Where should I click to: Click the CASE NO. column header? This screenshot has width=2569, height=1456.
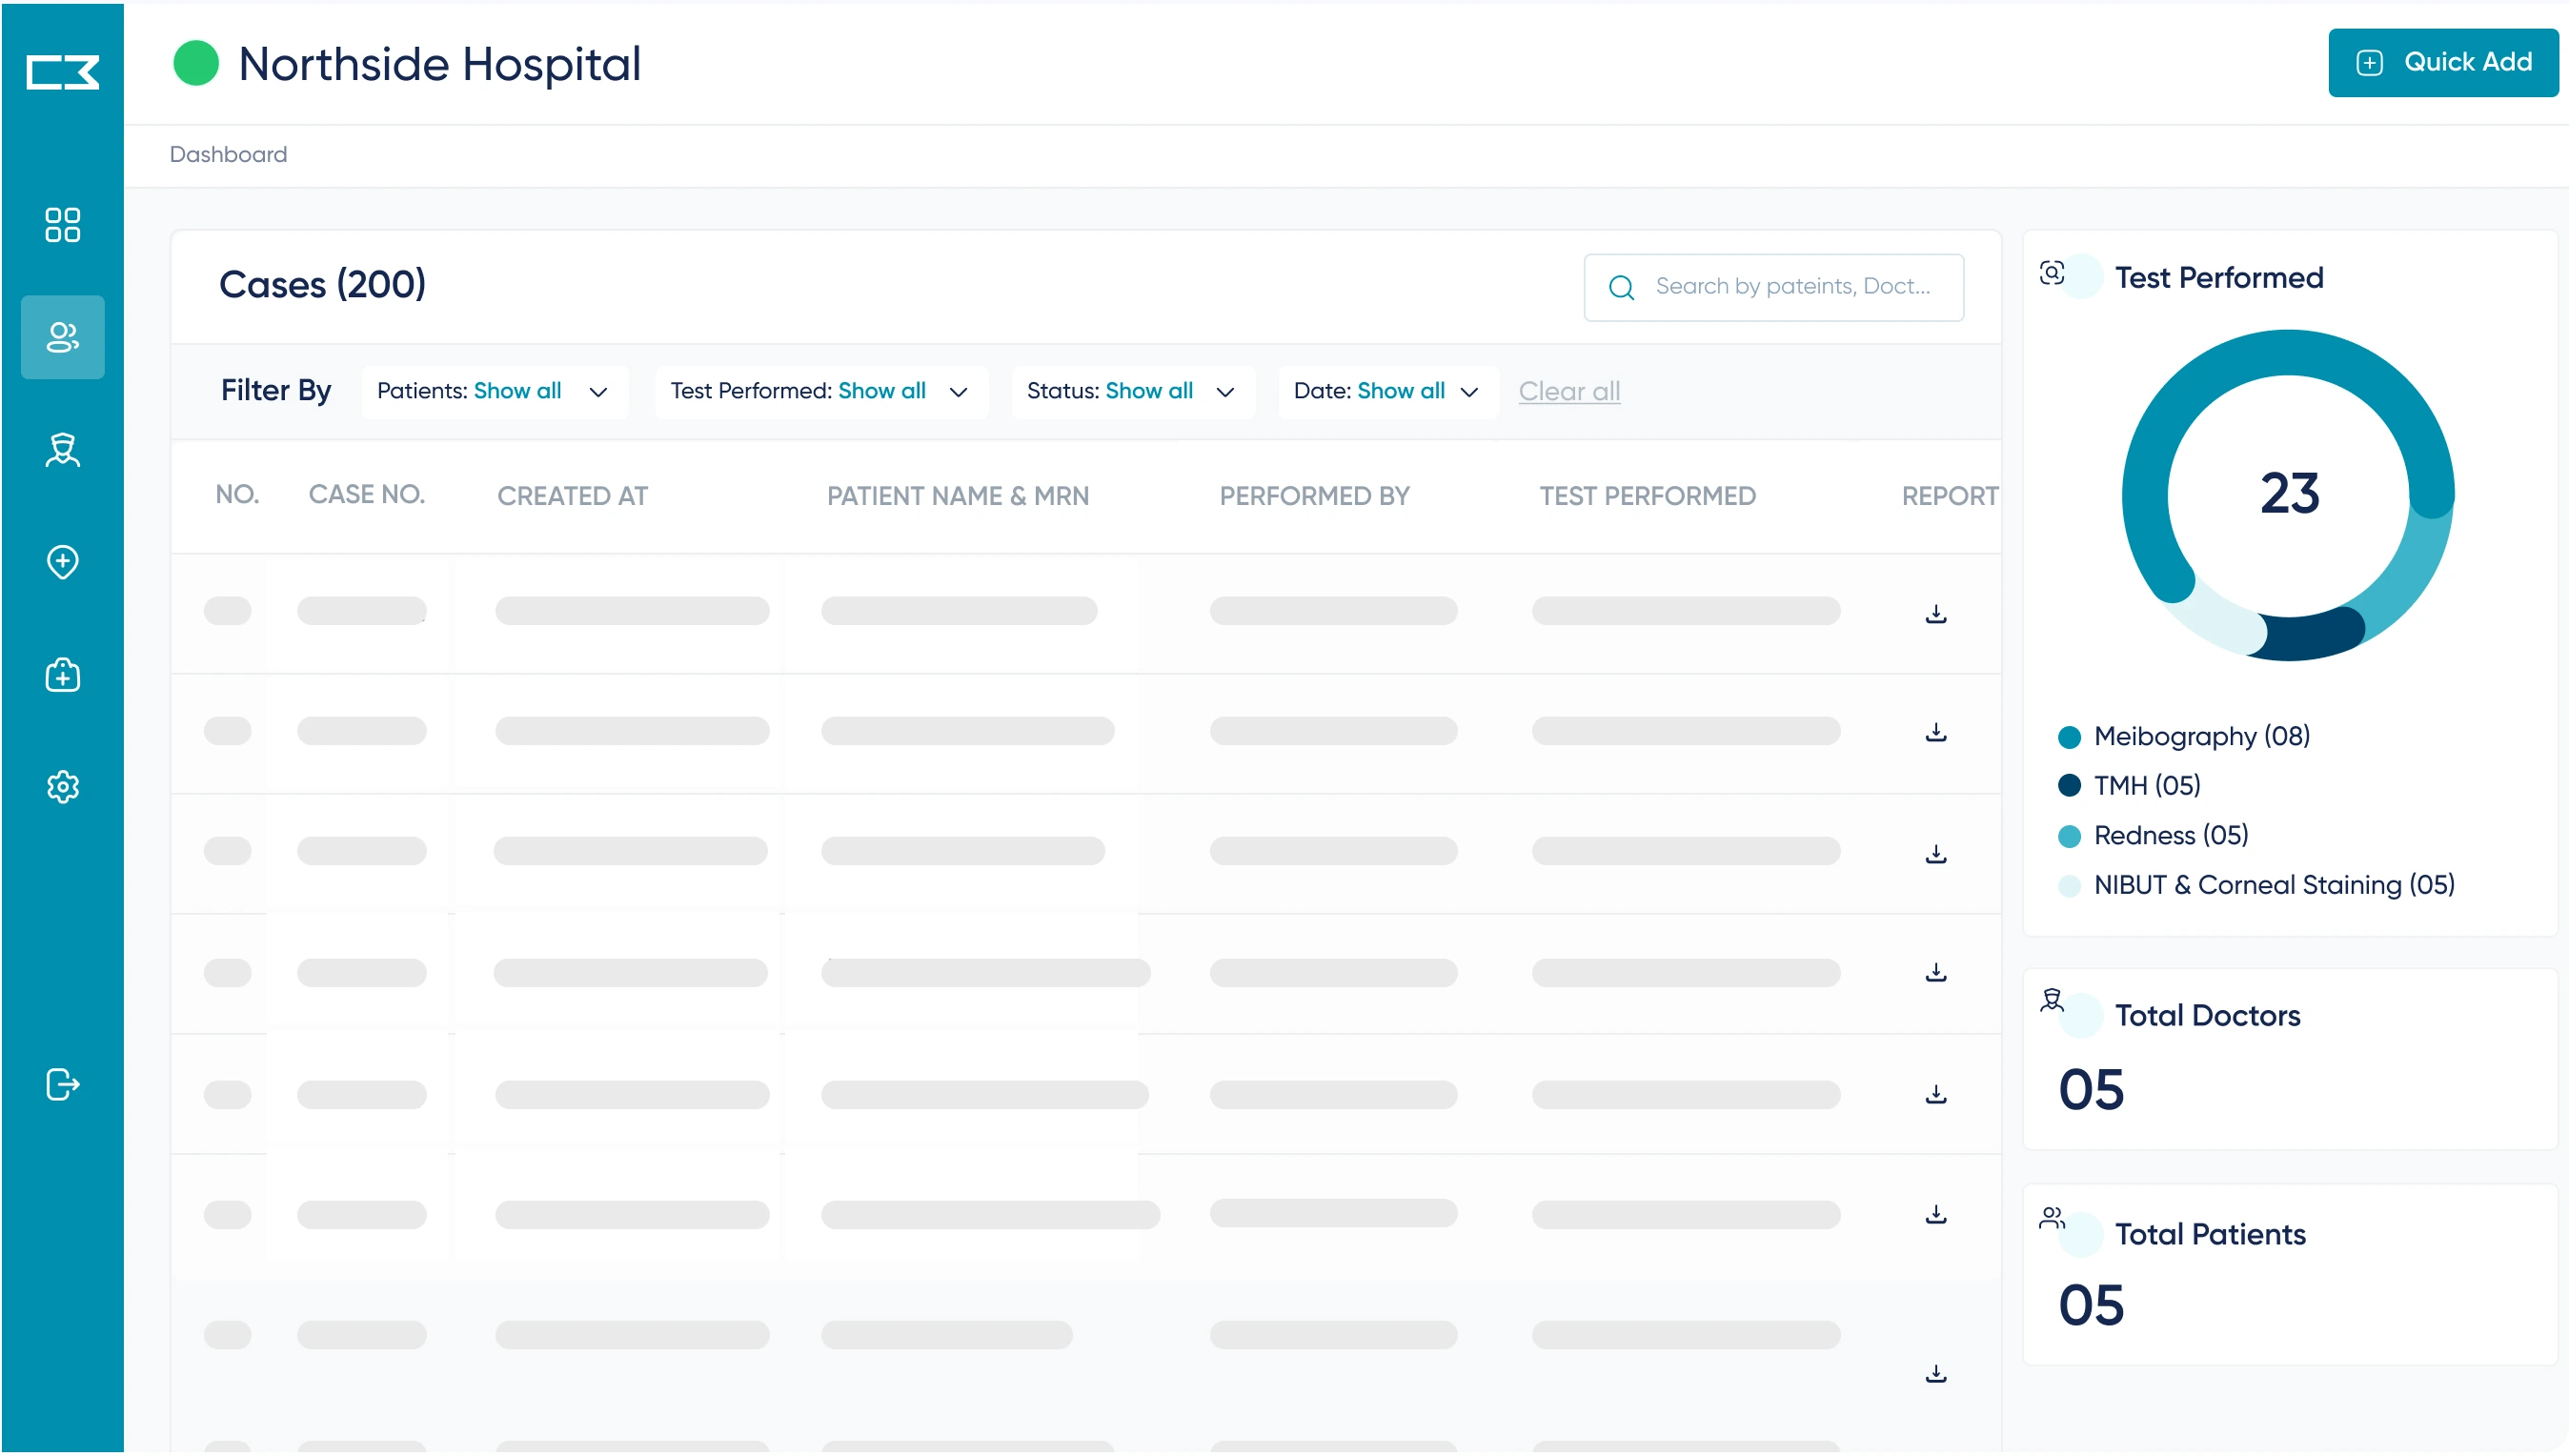point(366,494)
